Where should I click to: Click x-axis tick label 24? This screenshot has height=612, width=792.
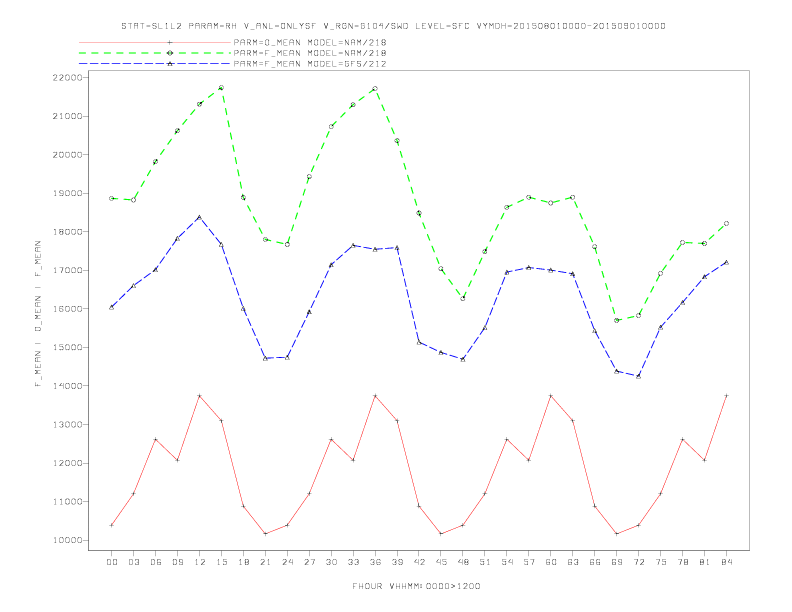pos(287,562)
